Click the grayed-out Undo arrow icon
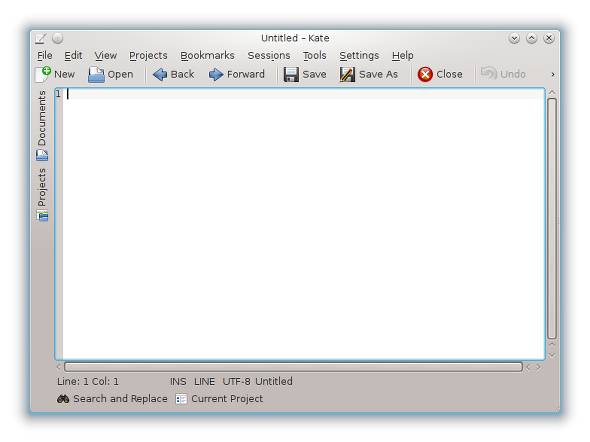590x442 pixels. point(489,73)
